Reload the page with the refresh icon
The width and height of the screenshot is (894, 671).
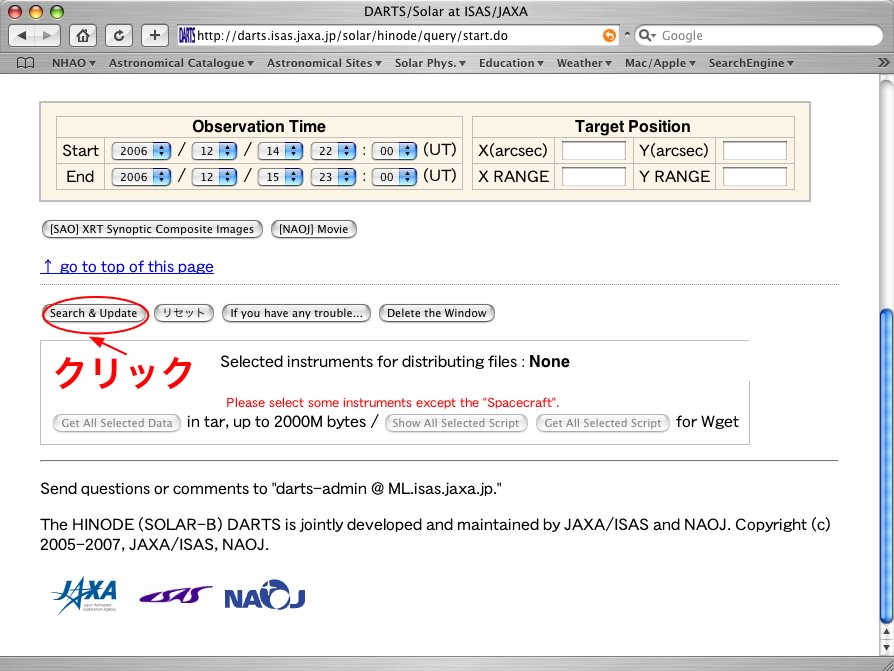119,36
